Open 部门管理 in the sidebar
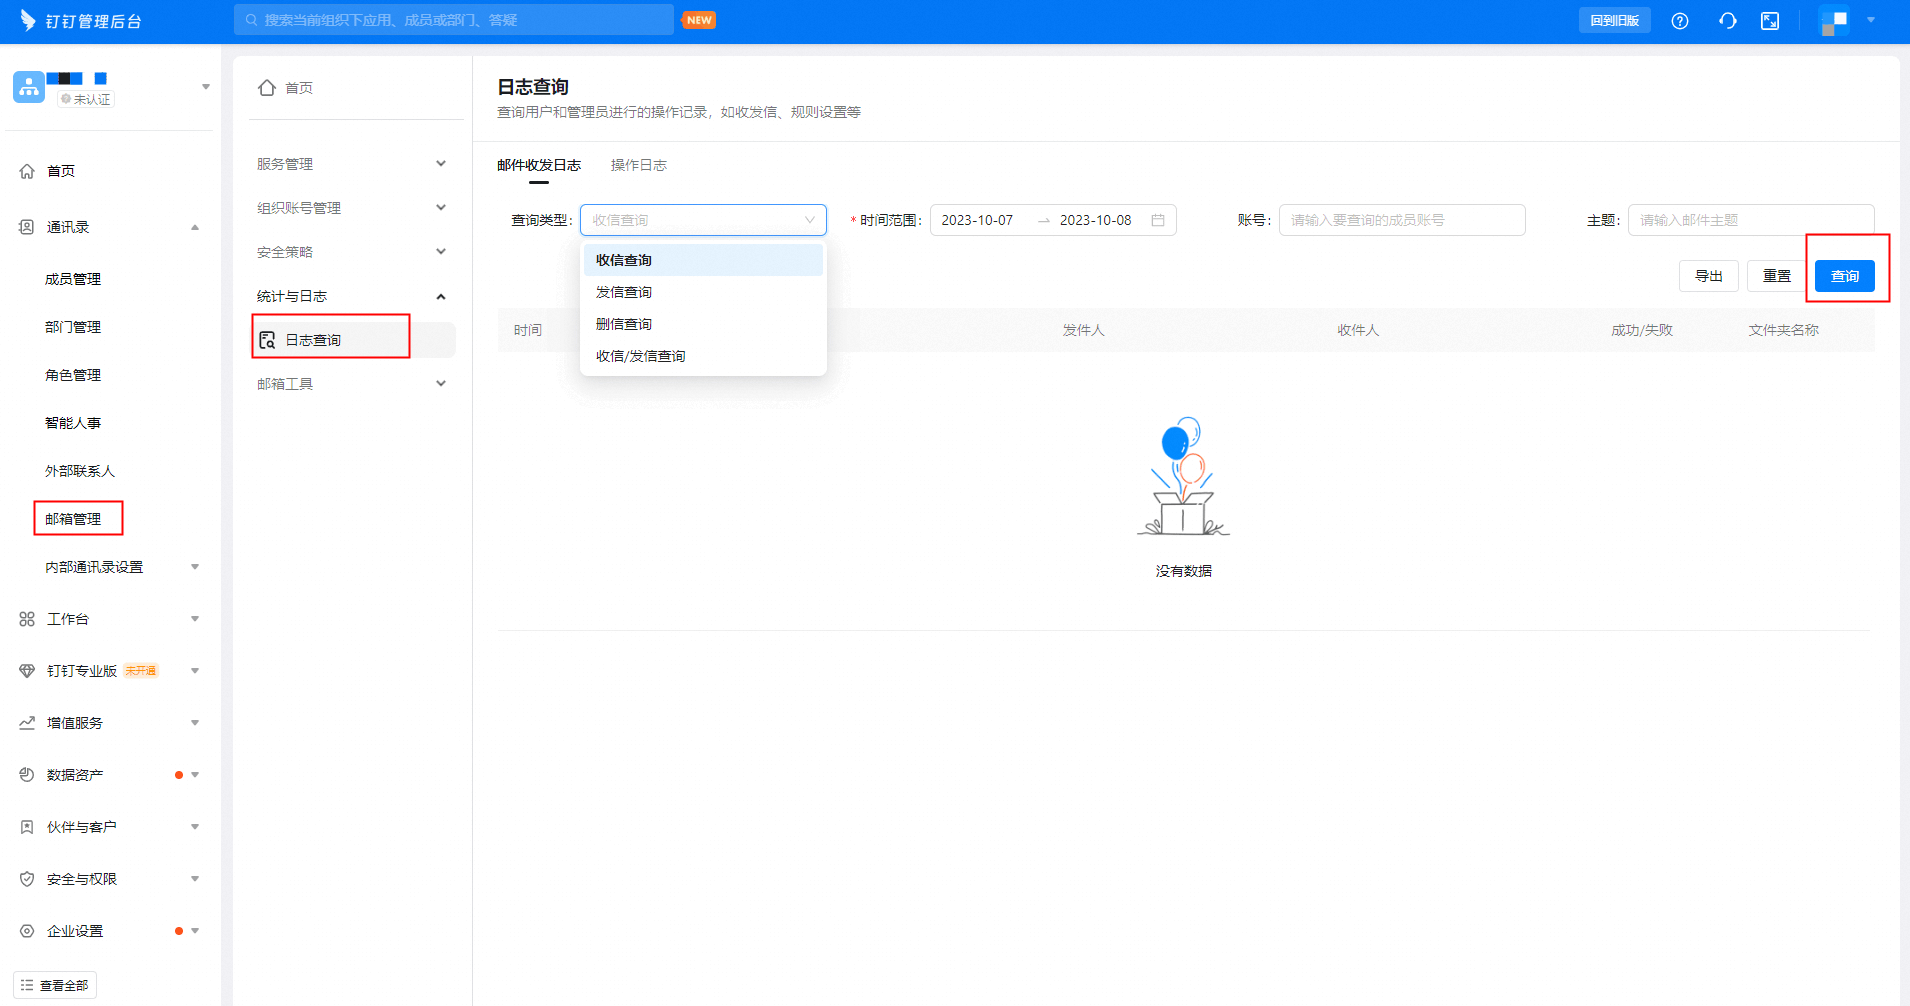Image resolution: width=1910 pixels, height=1006 pixels. coord(73,327)
